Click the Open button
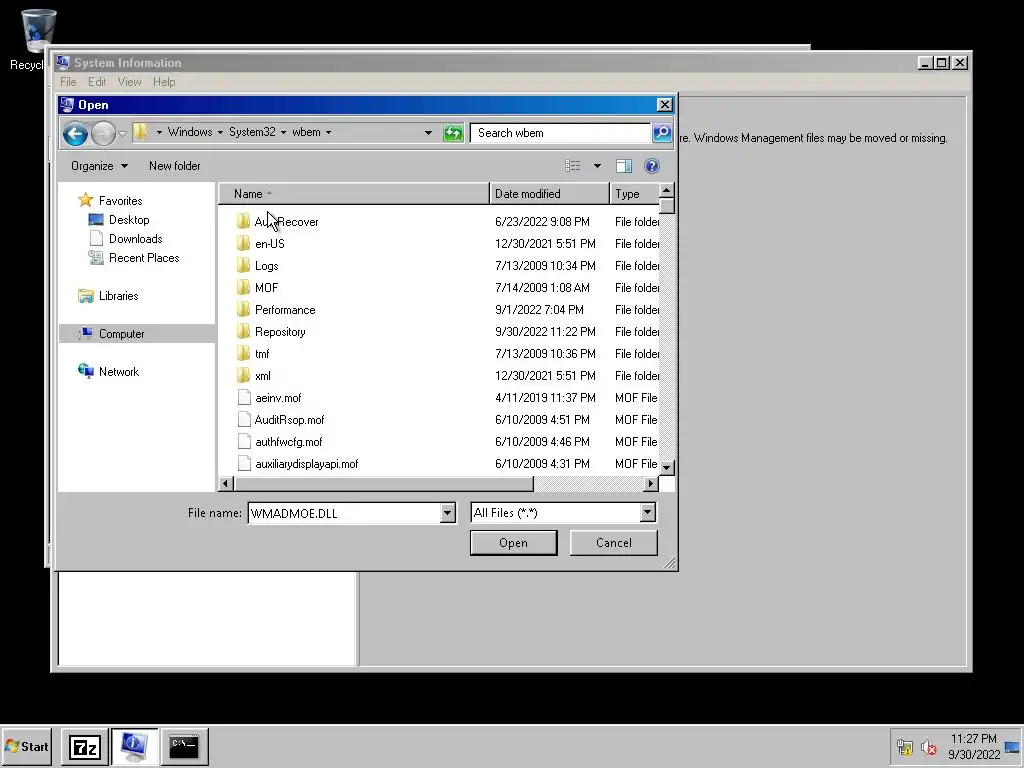The image size is (1024, 768). 513,543
